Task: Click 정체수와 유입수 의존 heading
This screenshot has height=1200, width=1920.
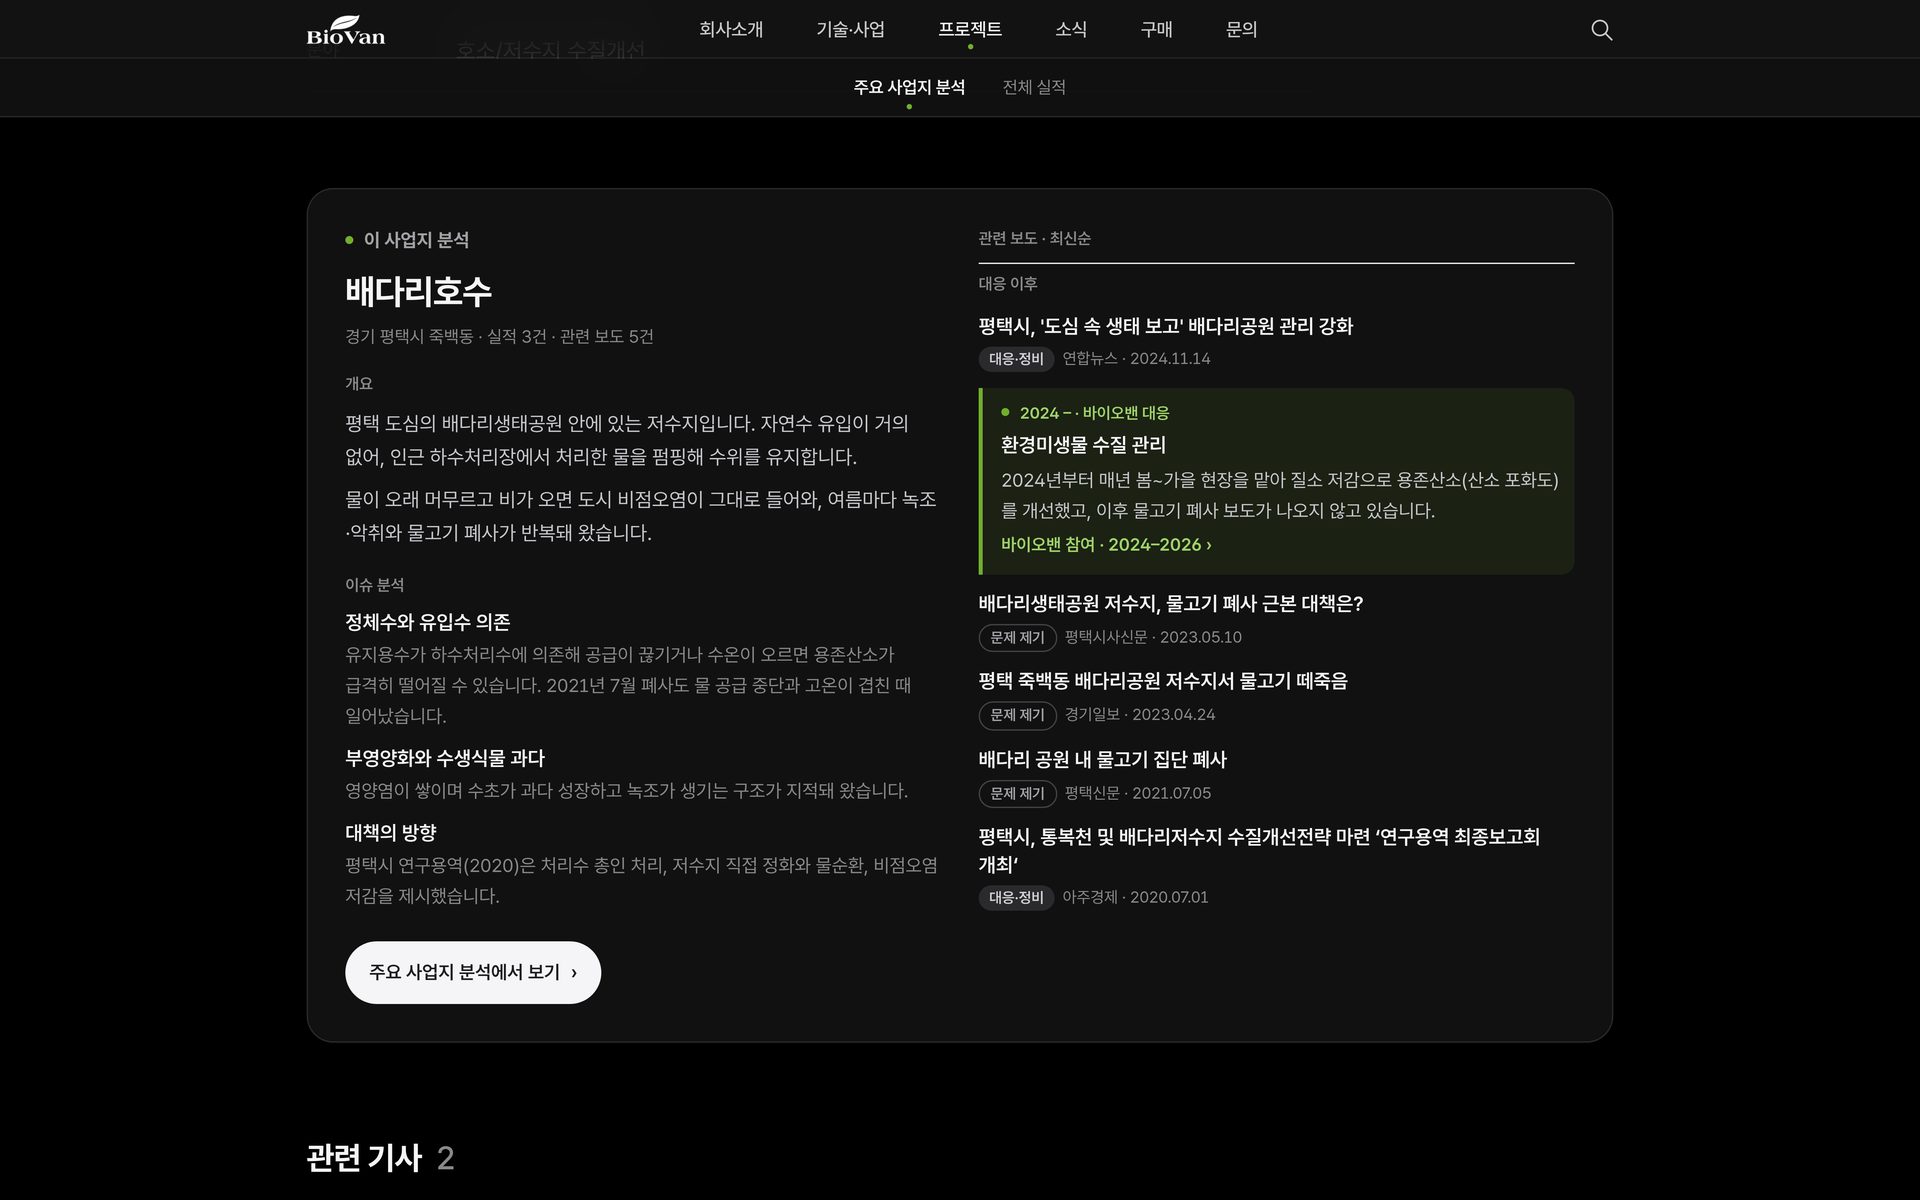Action: [x=427, y=622]
